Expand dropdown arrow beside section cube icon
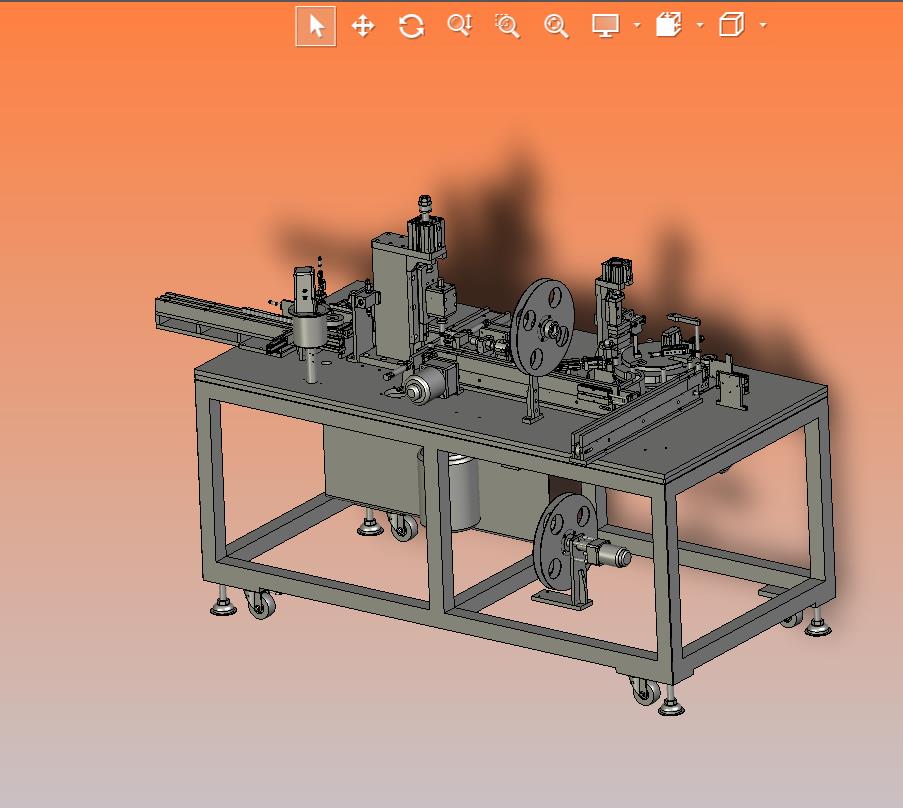 [x=700, y=25]
